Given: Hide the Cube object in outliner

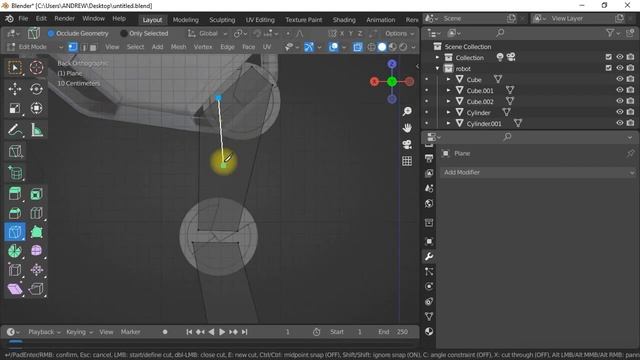Looking at the screenshot, I should (x=620, y=79).
